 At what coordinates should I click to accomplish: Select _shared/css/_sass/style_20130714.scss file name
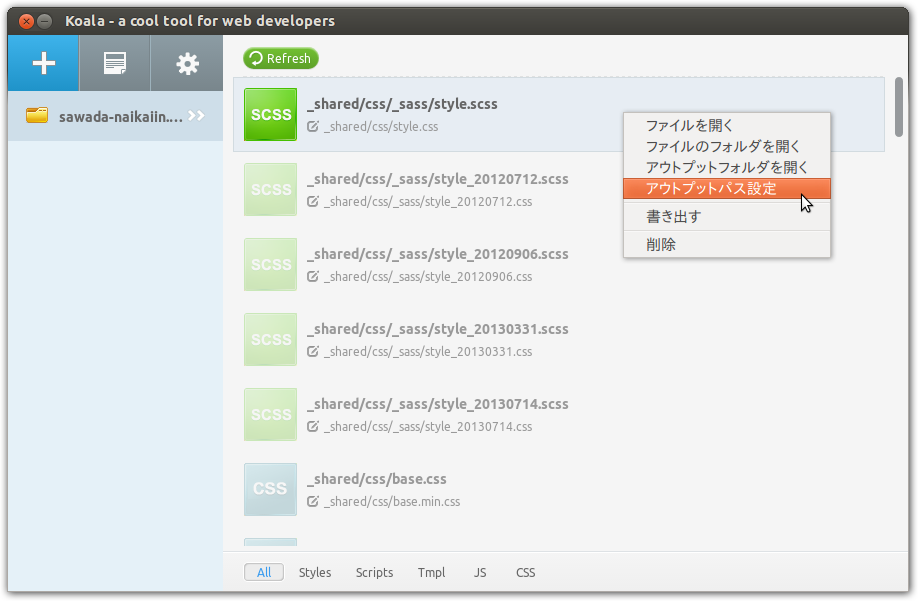(438, 404)
